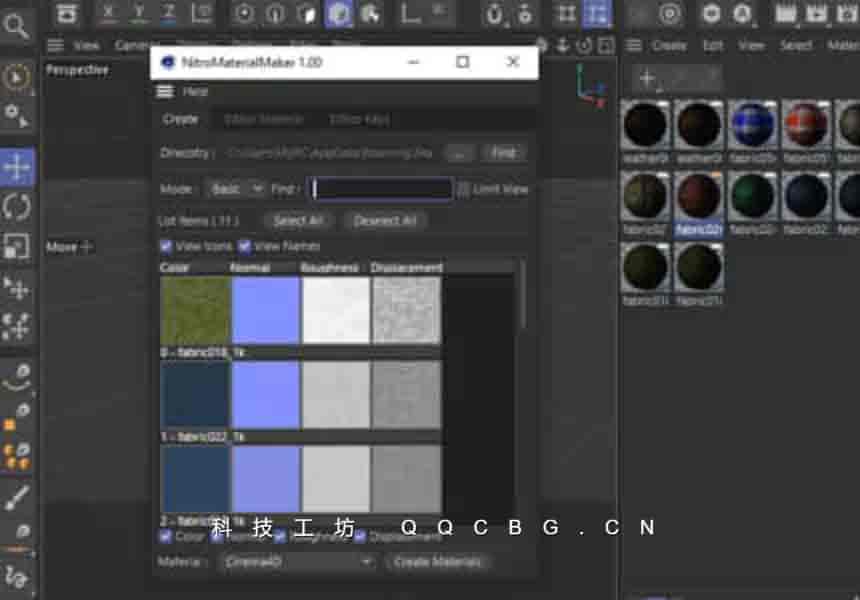Viewport: 860px width, 600px height.
Task: Select the Move tool in left sidebar
Action: click(x=16, y=167)
